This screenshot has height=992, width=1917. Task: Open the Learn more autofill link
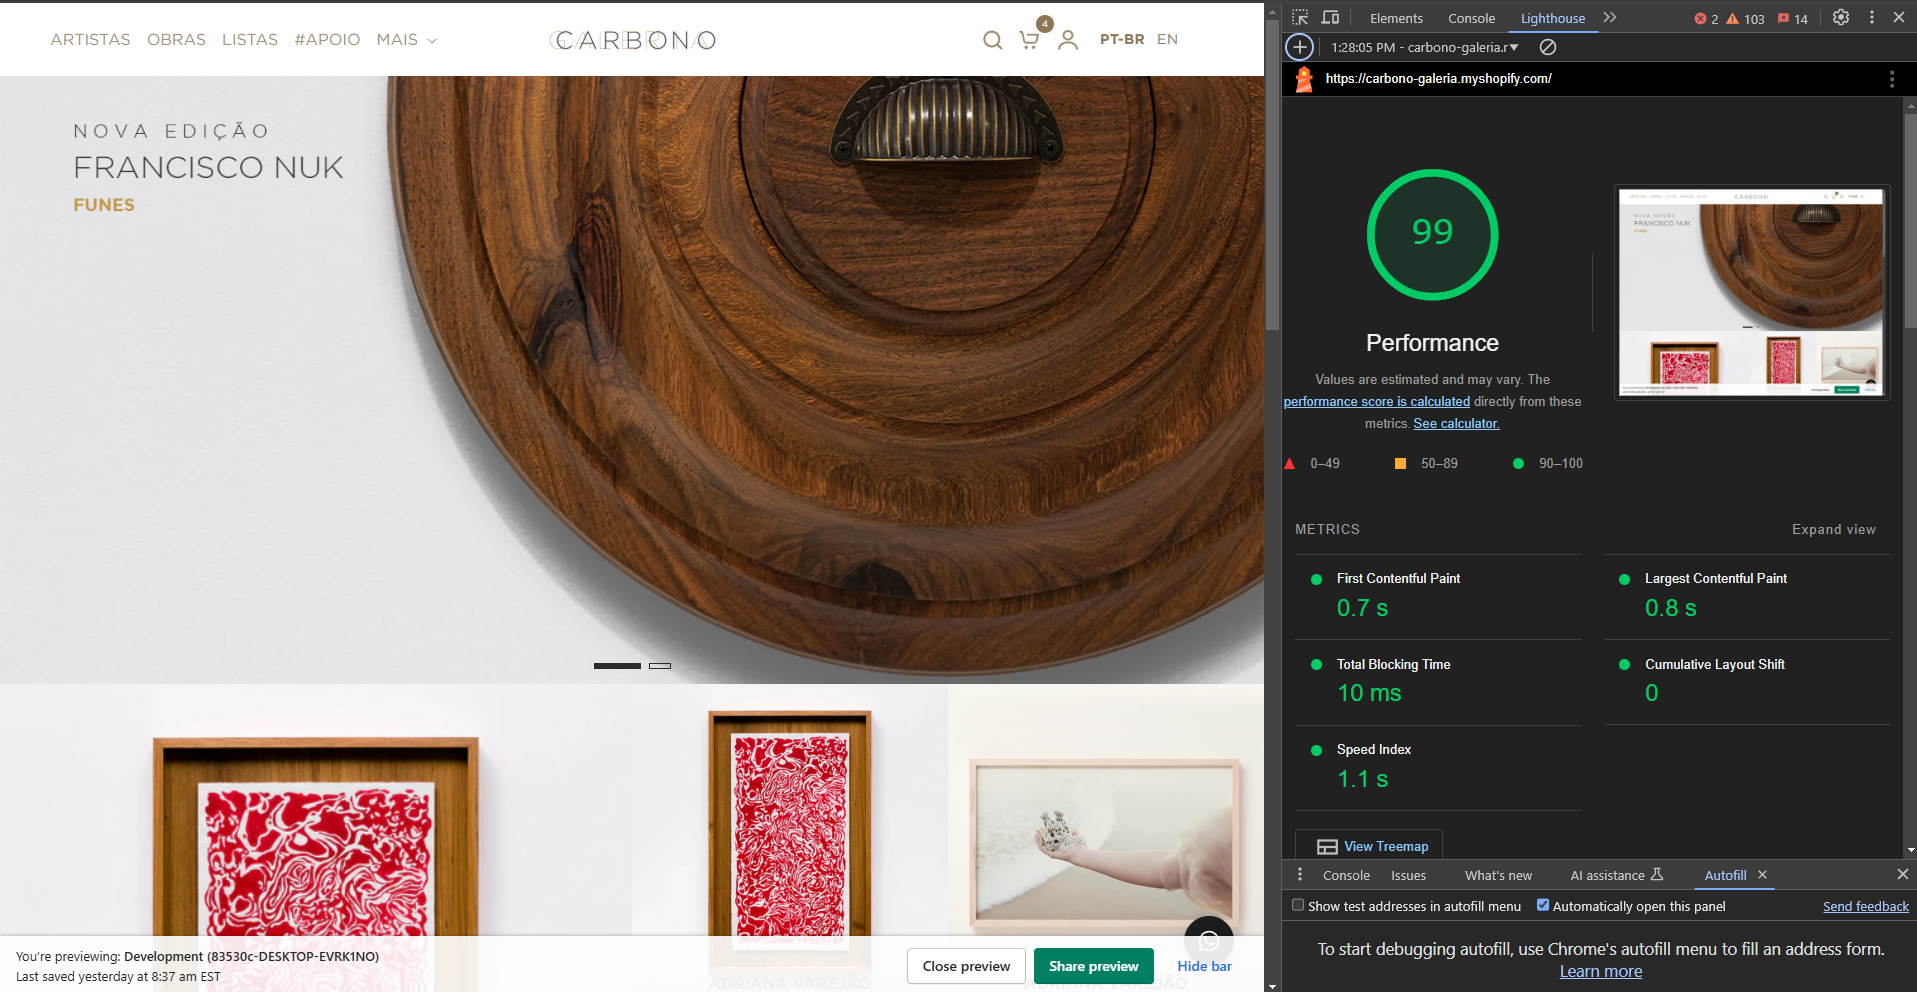point(1601,971)
